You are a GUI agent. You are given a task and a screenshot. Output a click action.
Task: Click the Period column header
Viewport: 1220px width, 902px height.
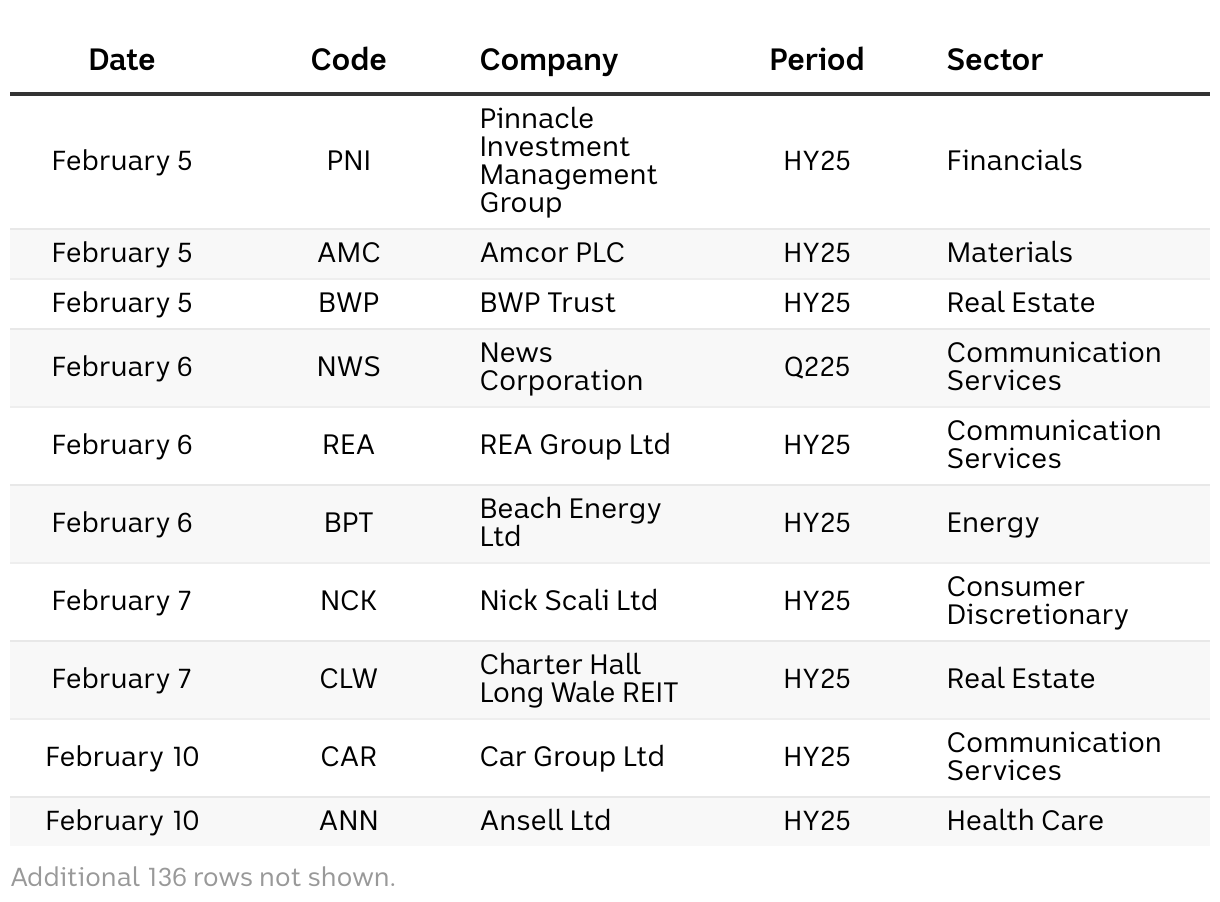coord(816,60)
